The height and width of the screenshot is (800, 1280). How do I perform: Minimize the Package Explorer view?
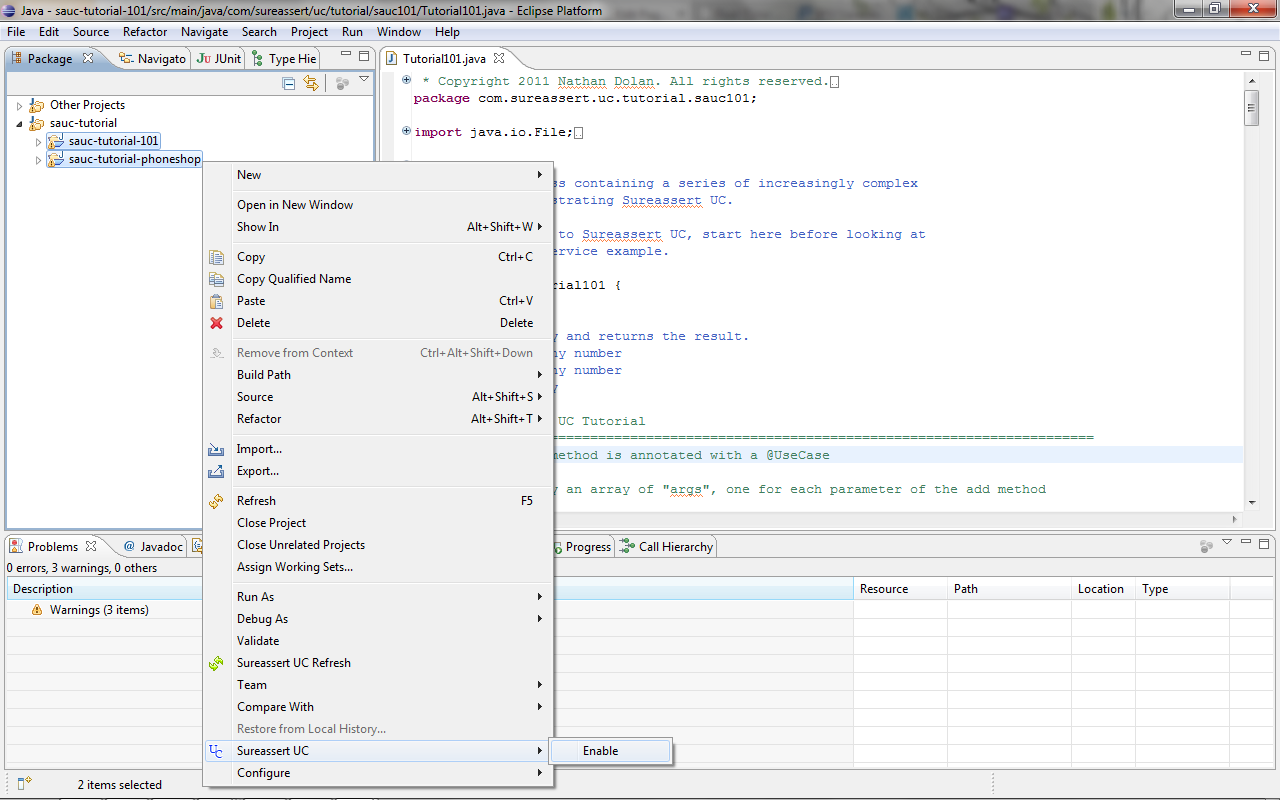[346, 56]
